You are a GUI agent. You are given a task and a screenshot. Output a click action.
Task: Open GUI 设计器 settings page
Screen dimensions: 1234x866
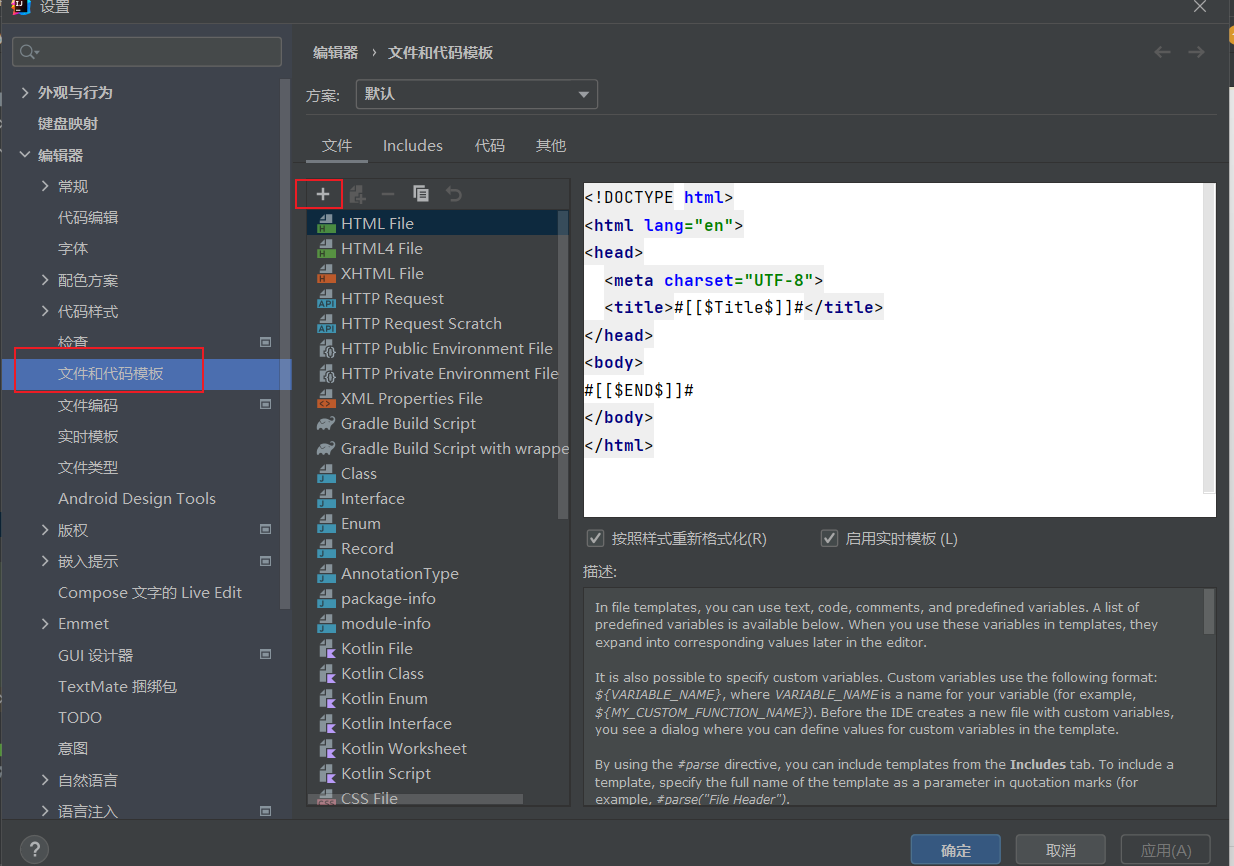click(x=95, y=655)
